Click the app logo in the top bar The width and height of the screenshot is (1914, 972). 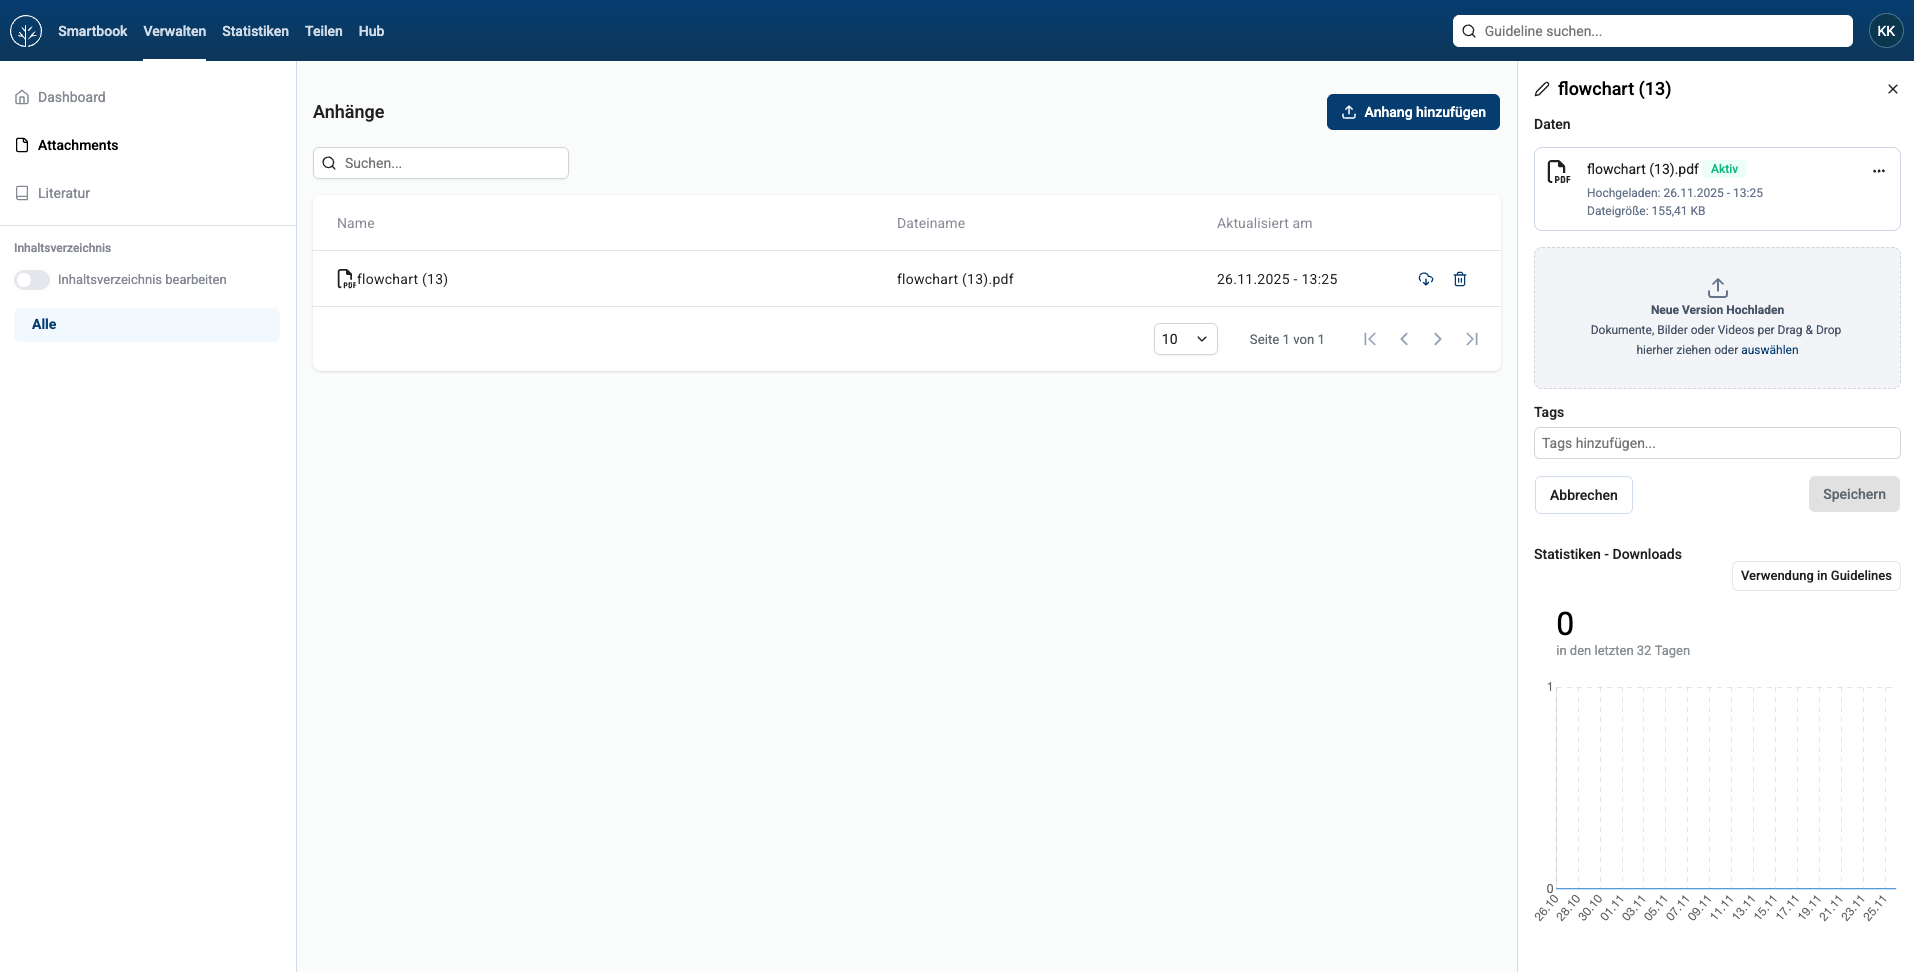26,31
